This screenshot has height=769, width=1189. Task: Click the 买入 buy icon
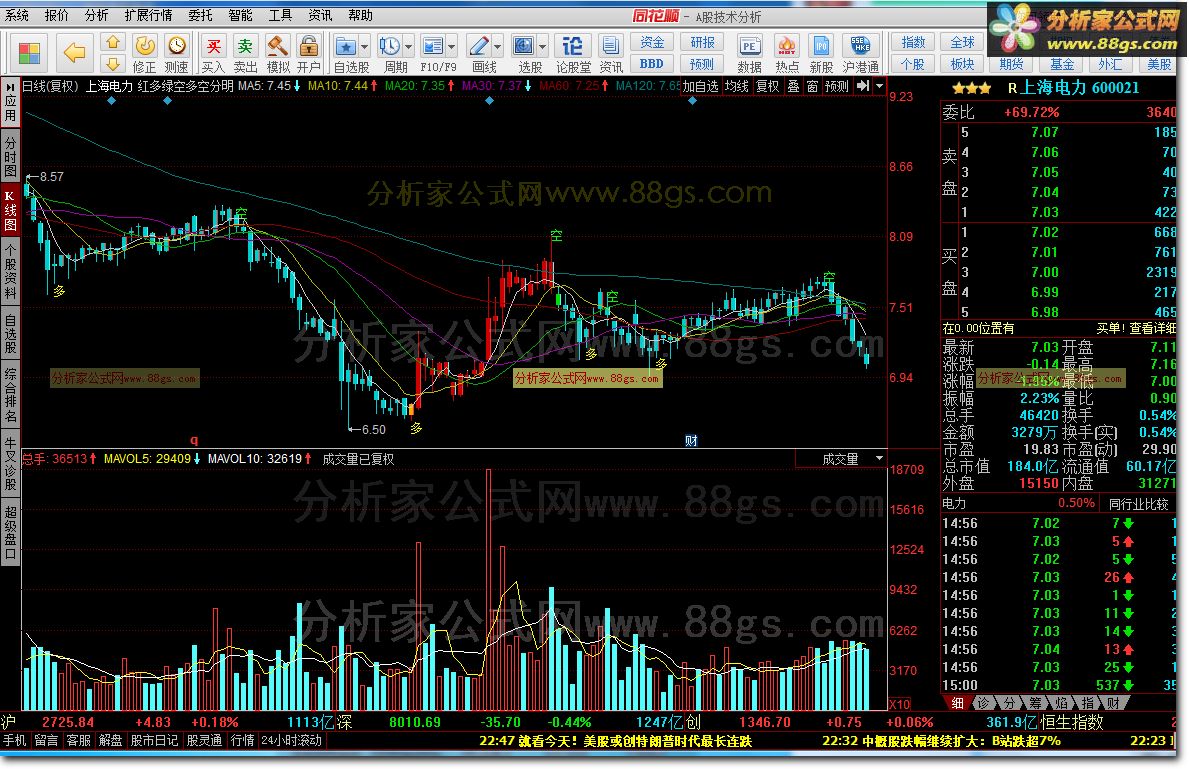coord(213,54)
